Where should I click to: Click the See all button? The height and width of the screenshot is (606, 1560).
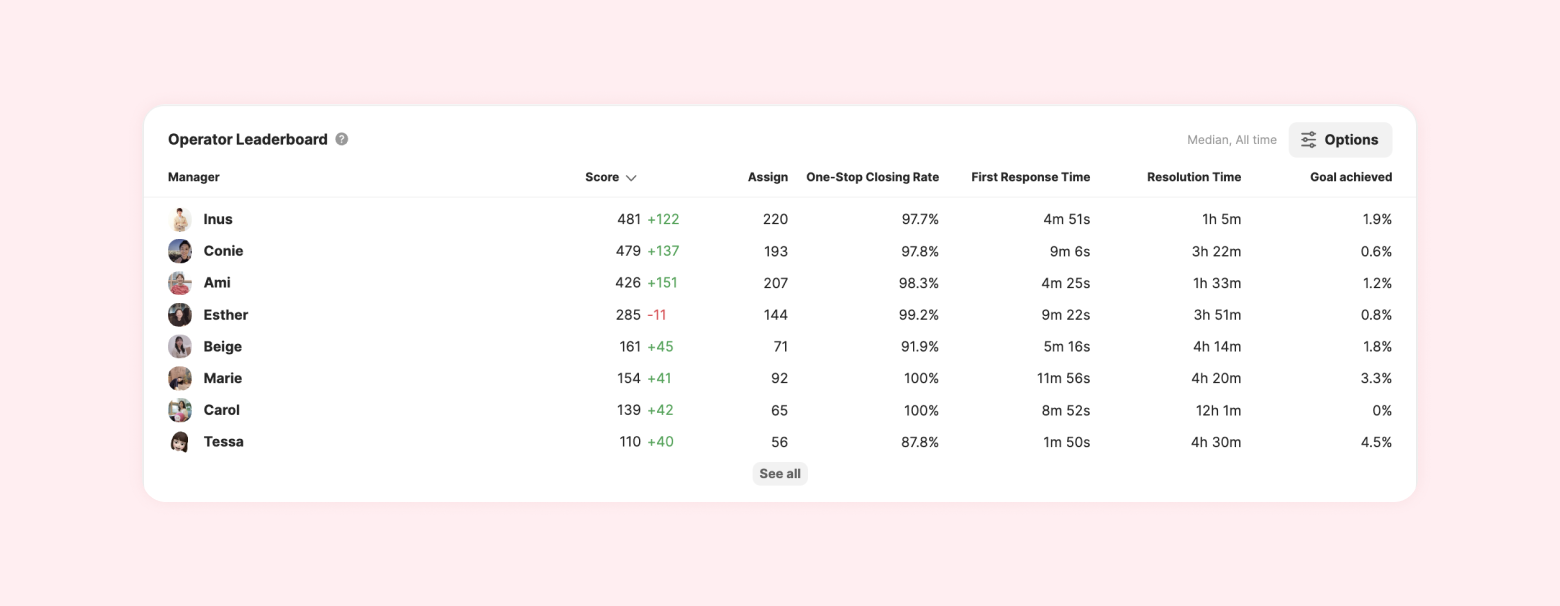(780, 474)
